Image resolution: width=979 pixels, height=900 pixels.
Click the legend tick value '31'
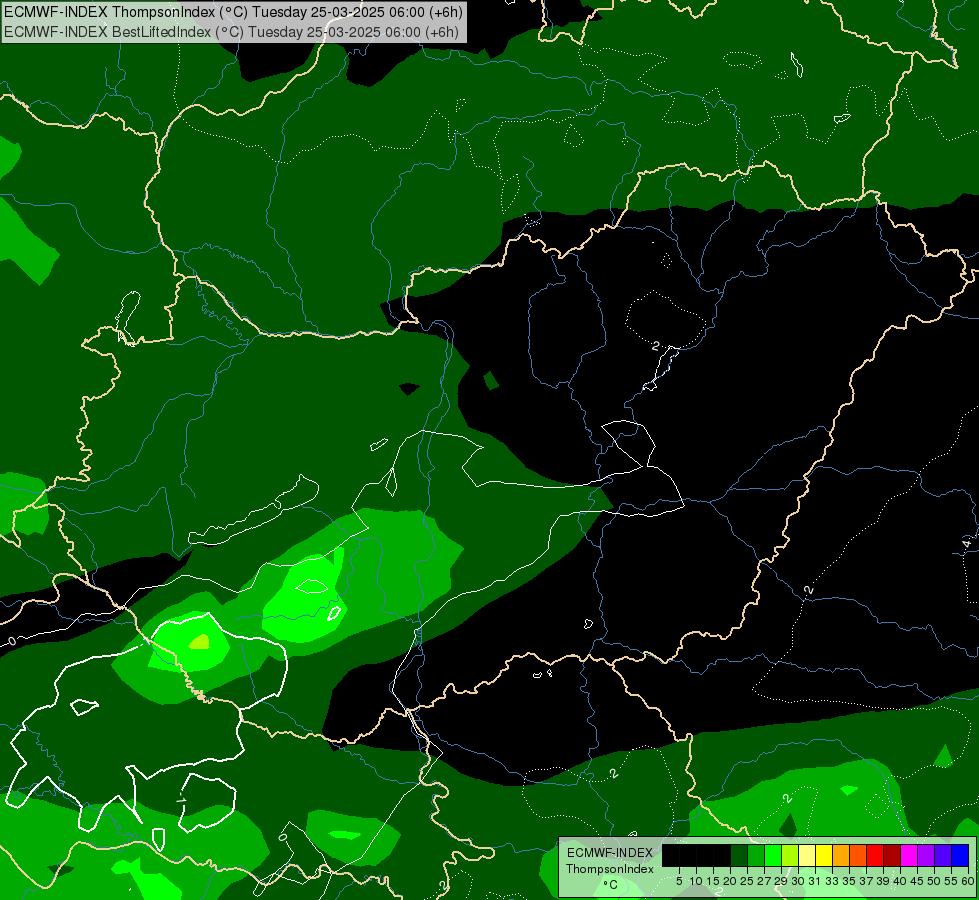[815, 881]
